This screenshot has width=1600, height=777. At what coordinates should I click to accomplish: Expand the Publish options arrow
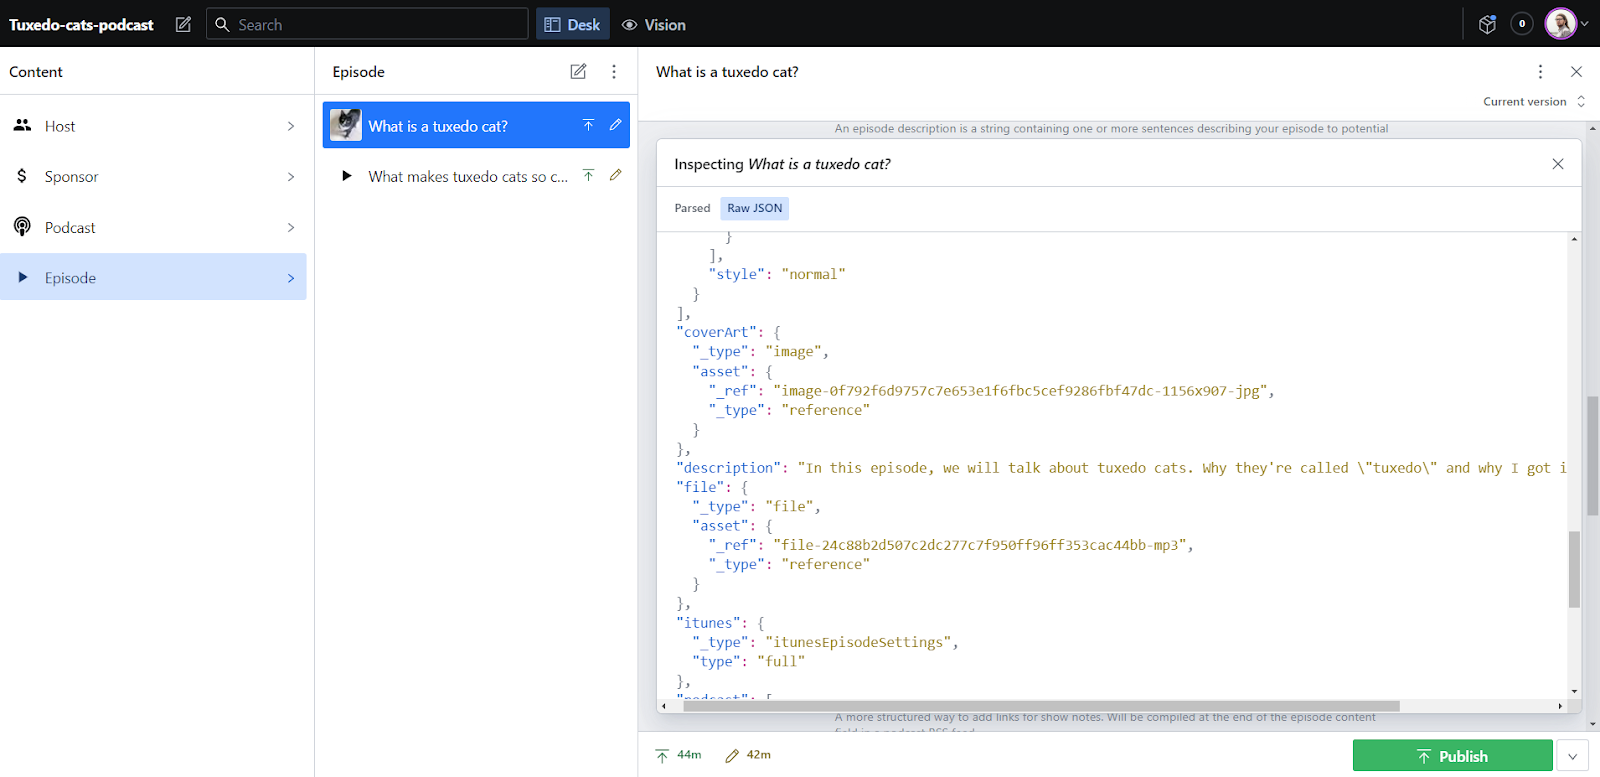pyautogui.click(x=1572, y=756)
